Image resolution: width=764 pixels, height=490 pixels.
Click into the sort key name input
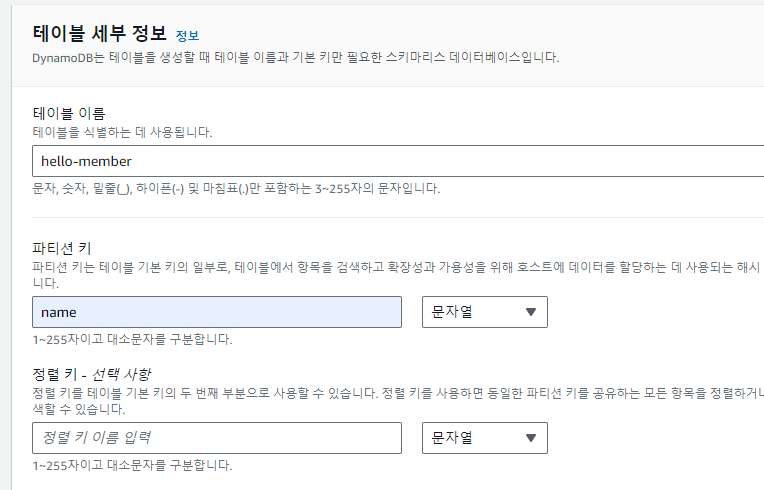[x=217, y=438]
